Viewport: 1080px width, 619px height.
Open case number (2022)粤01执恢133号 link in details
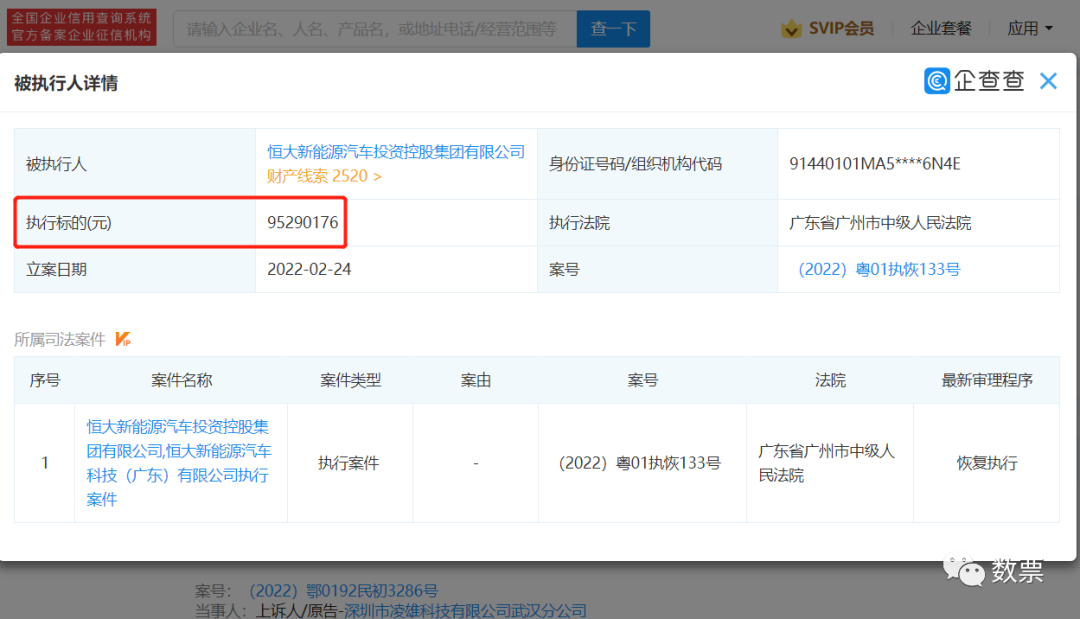(879, 269)
